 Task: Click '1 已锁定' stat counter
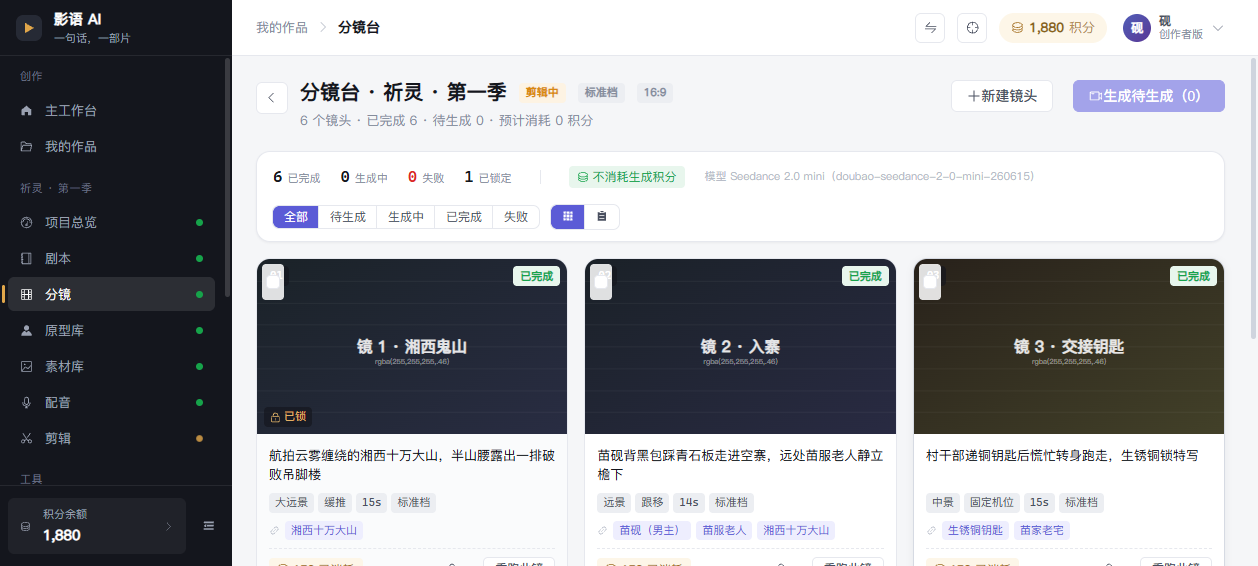tap(488, 177)
